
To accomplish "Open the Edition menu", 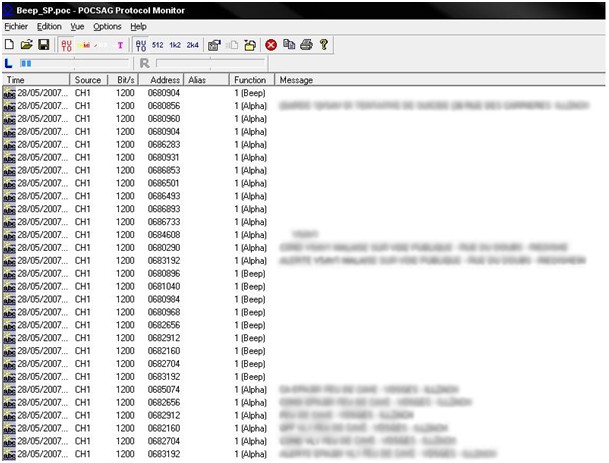I will 49,26.
